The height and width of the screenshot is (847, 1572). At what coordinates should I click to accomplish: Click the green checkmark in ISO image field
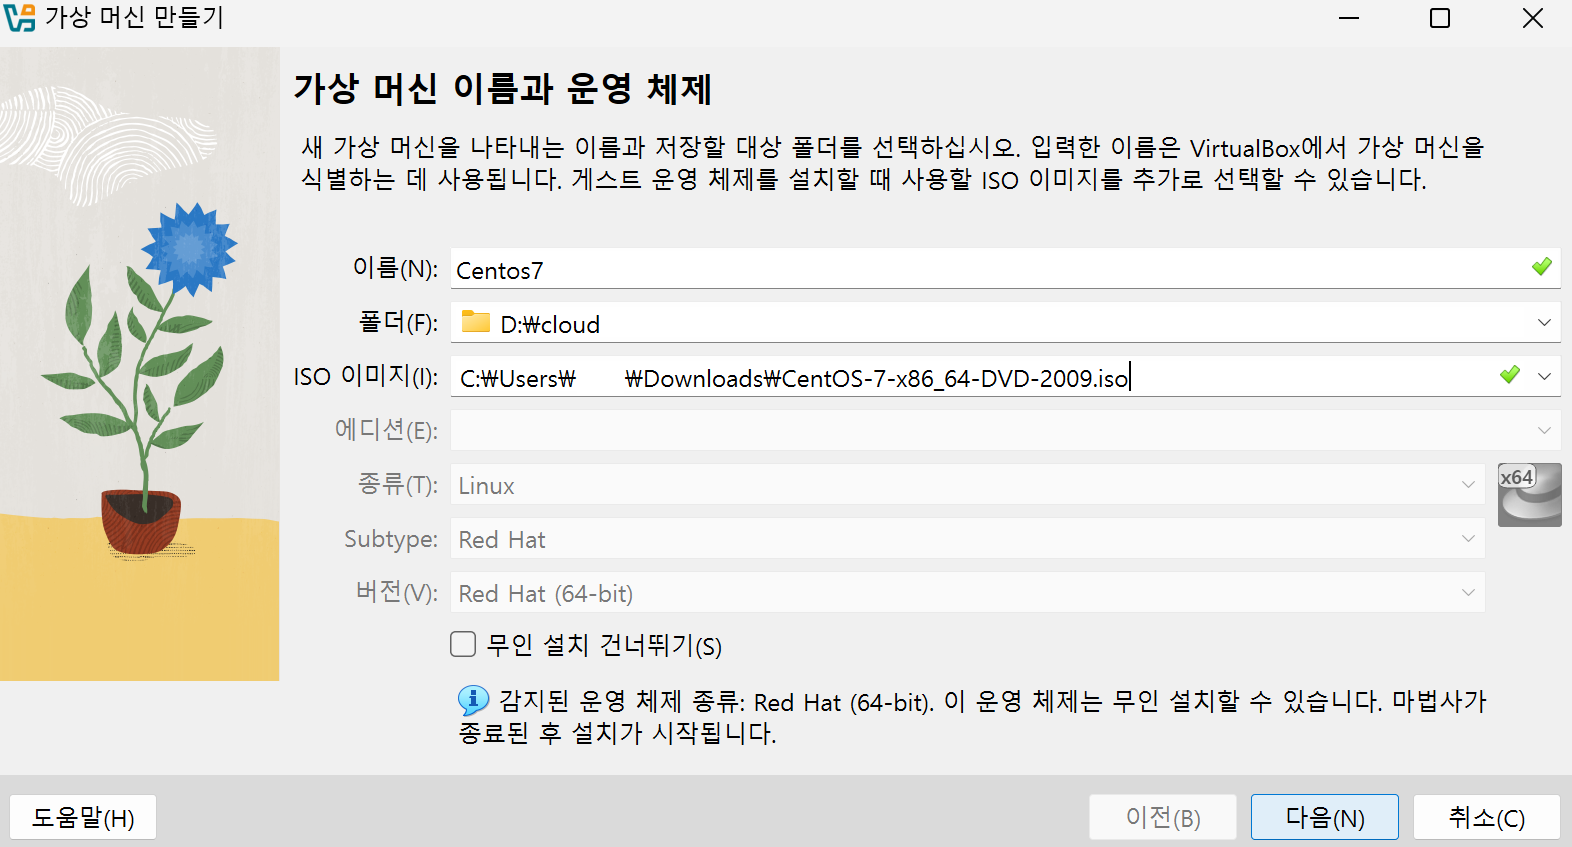click(x=1510, y=375)
